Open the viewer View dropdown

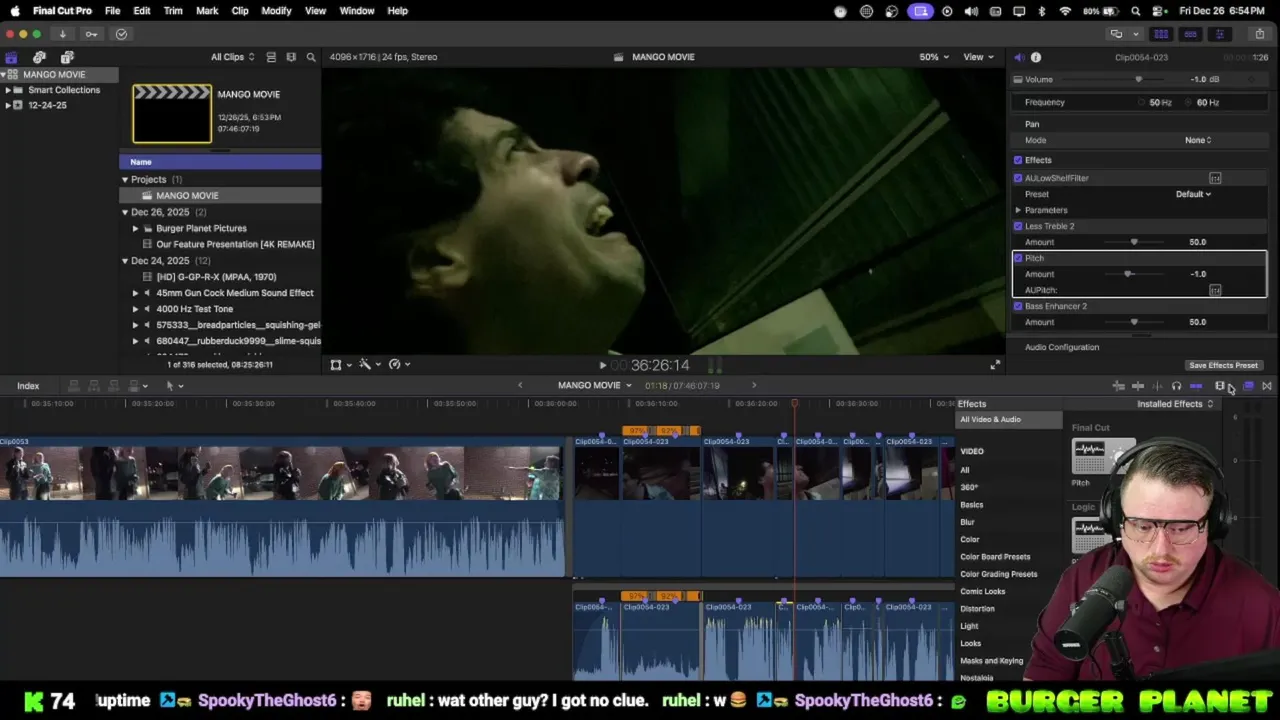pyautogui.click(x=977, y=57)
